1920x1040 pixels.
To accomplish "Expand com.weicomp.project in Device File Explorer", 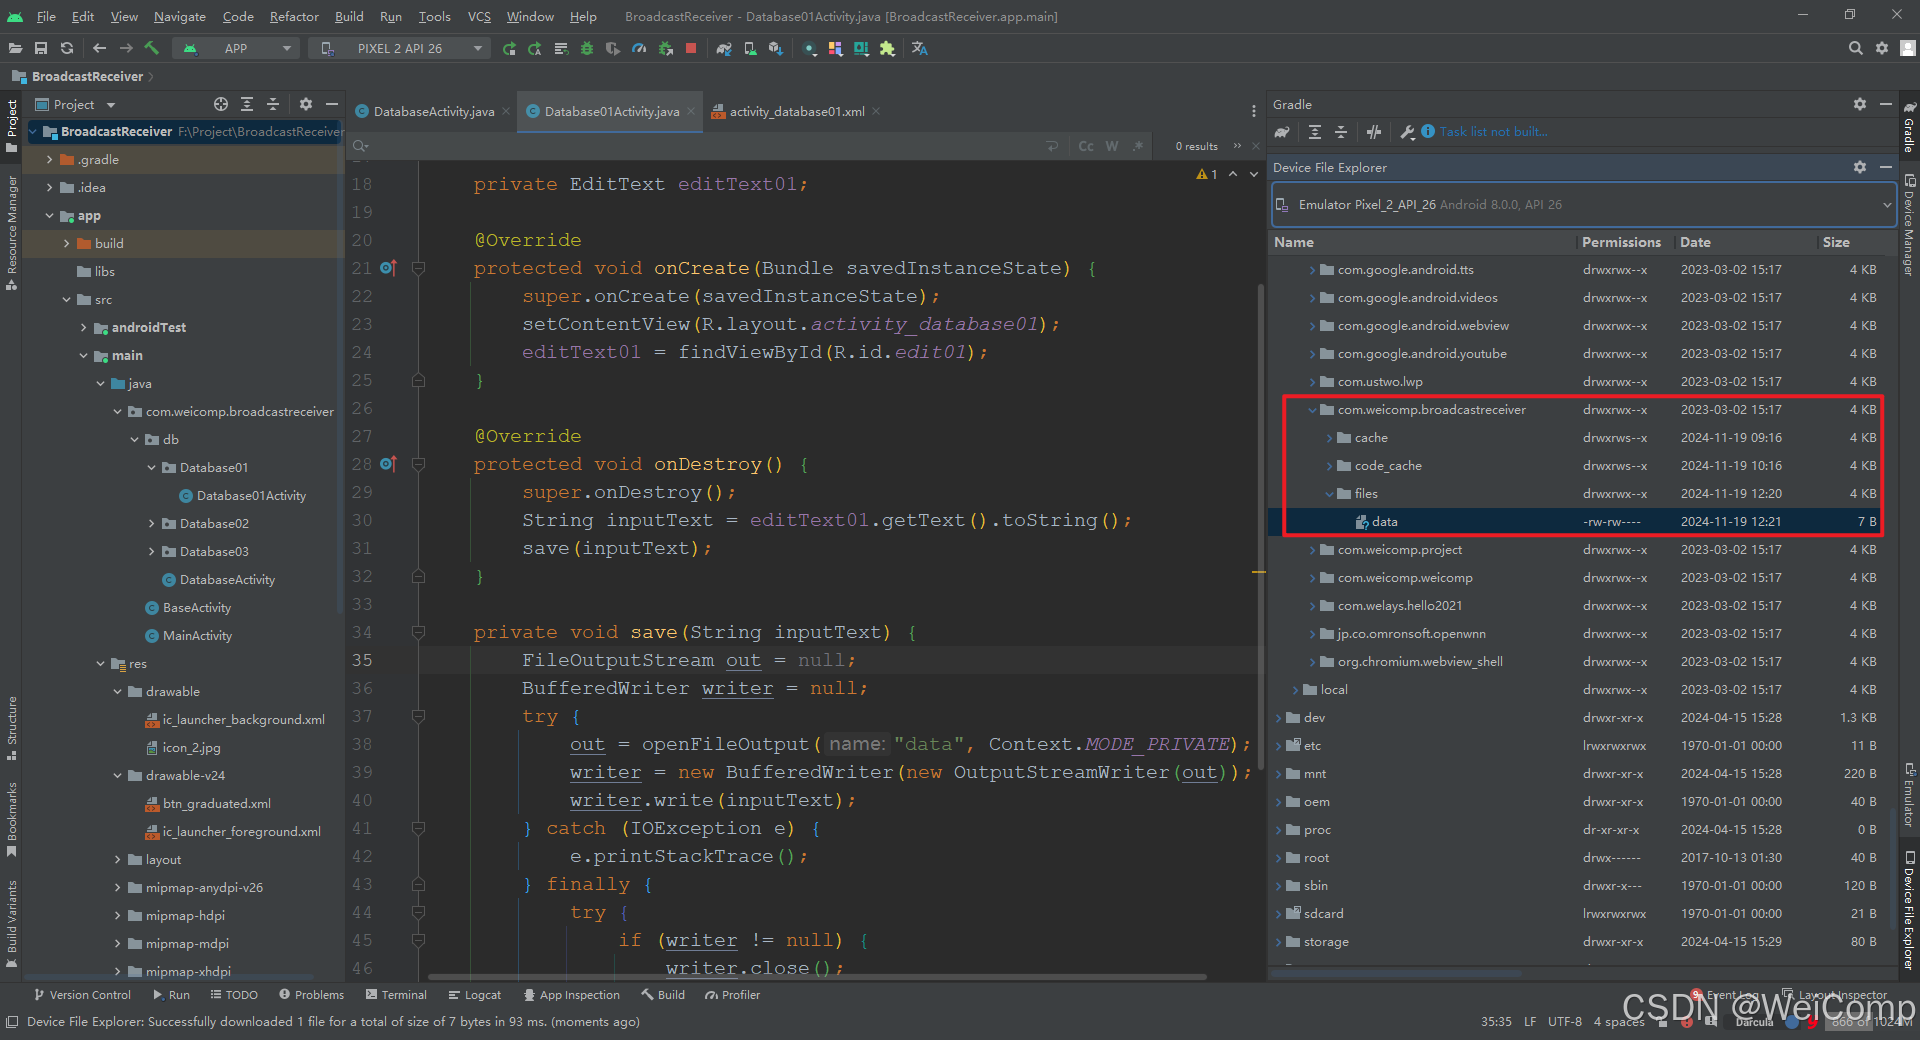I will [1312, 550].
